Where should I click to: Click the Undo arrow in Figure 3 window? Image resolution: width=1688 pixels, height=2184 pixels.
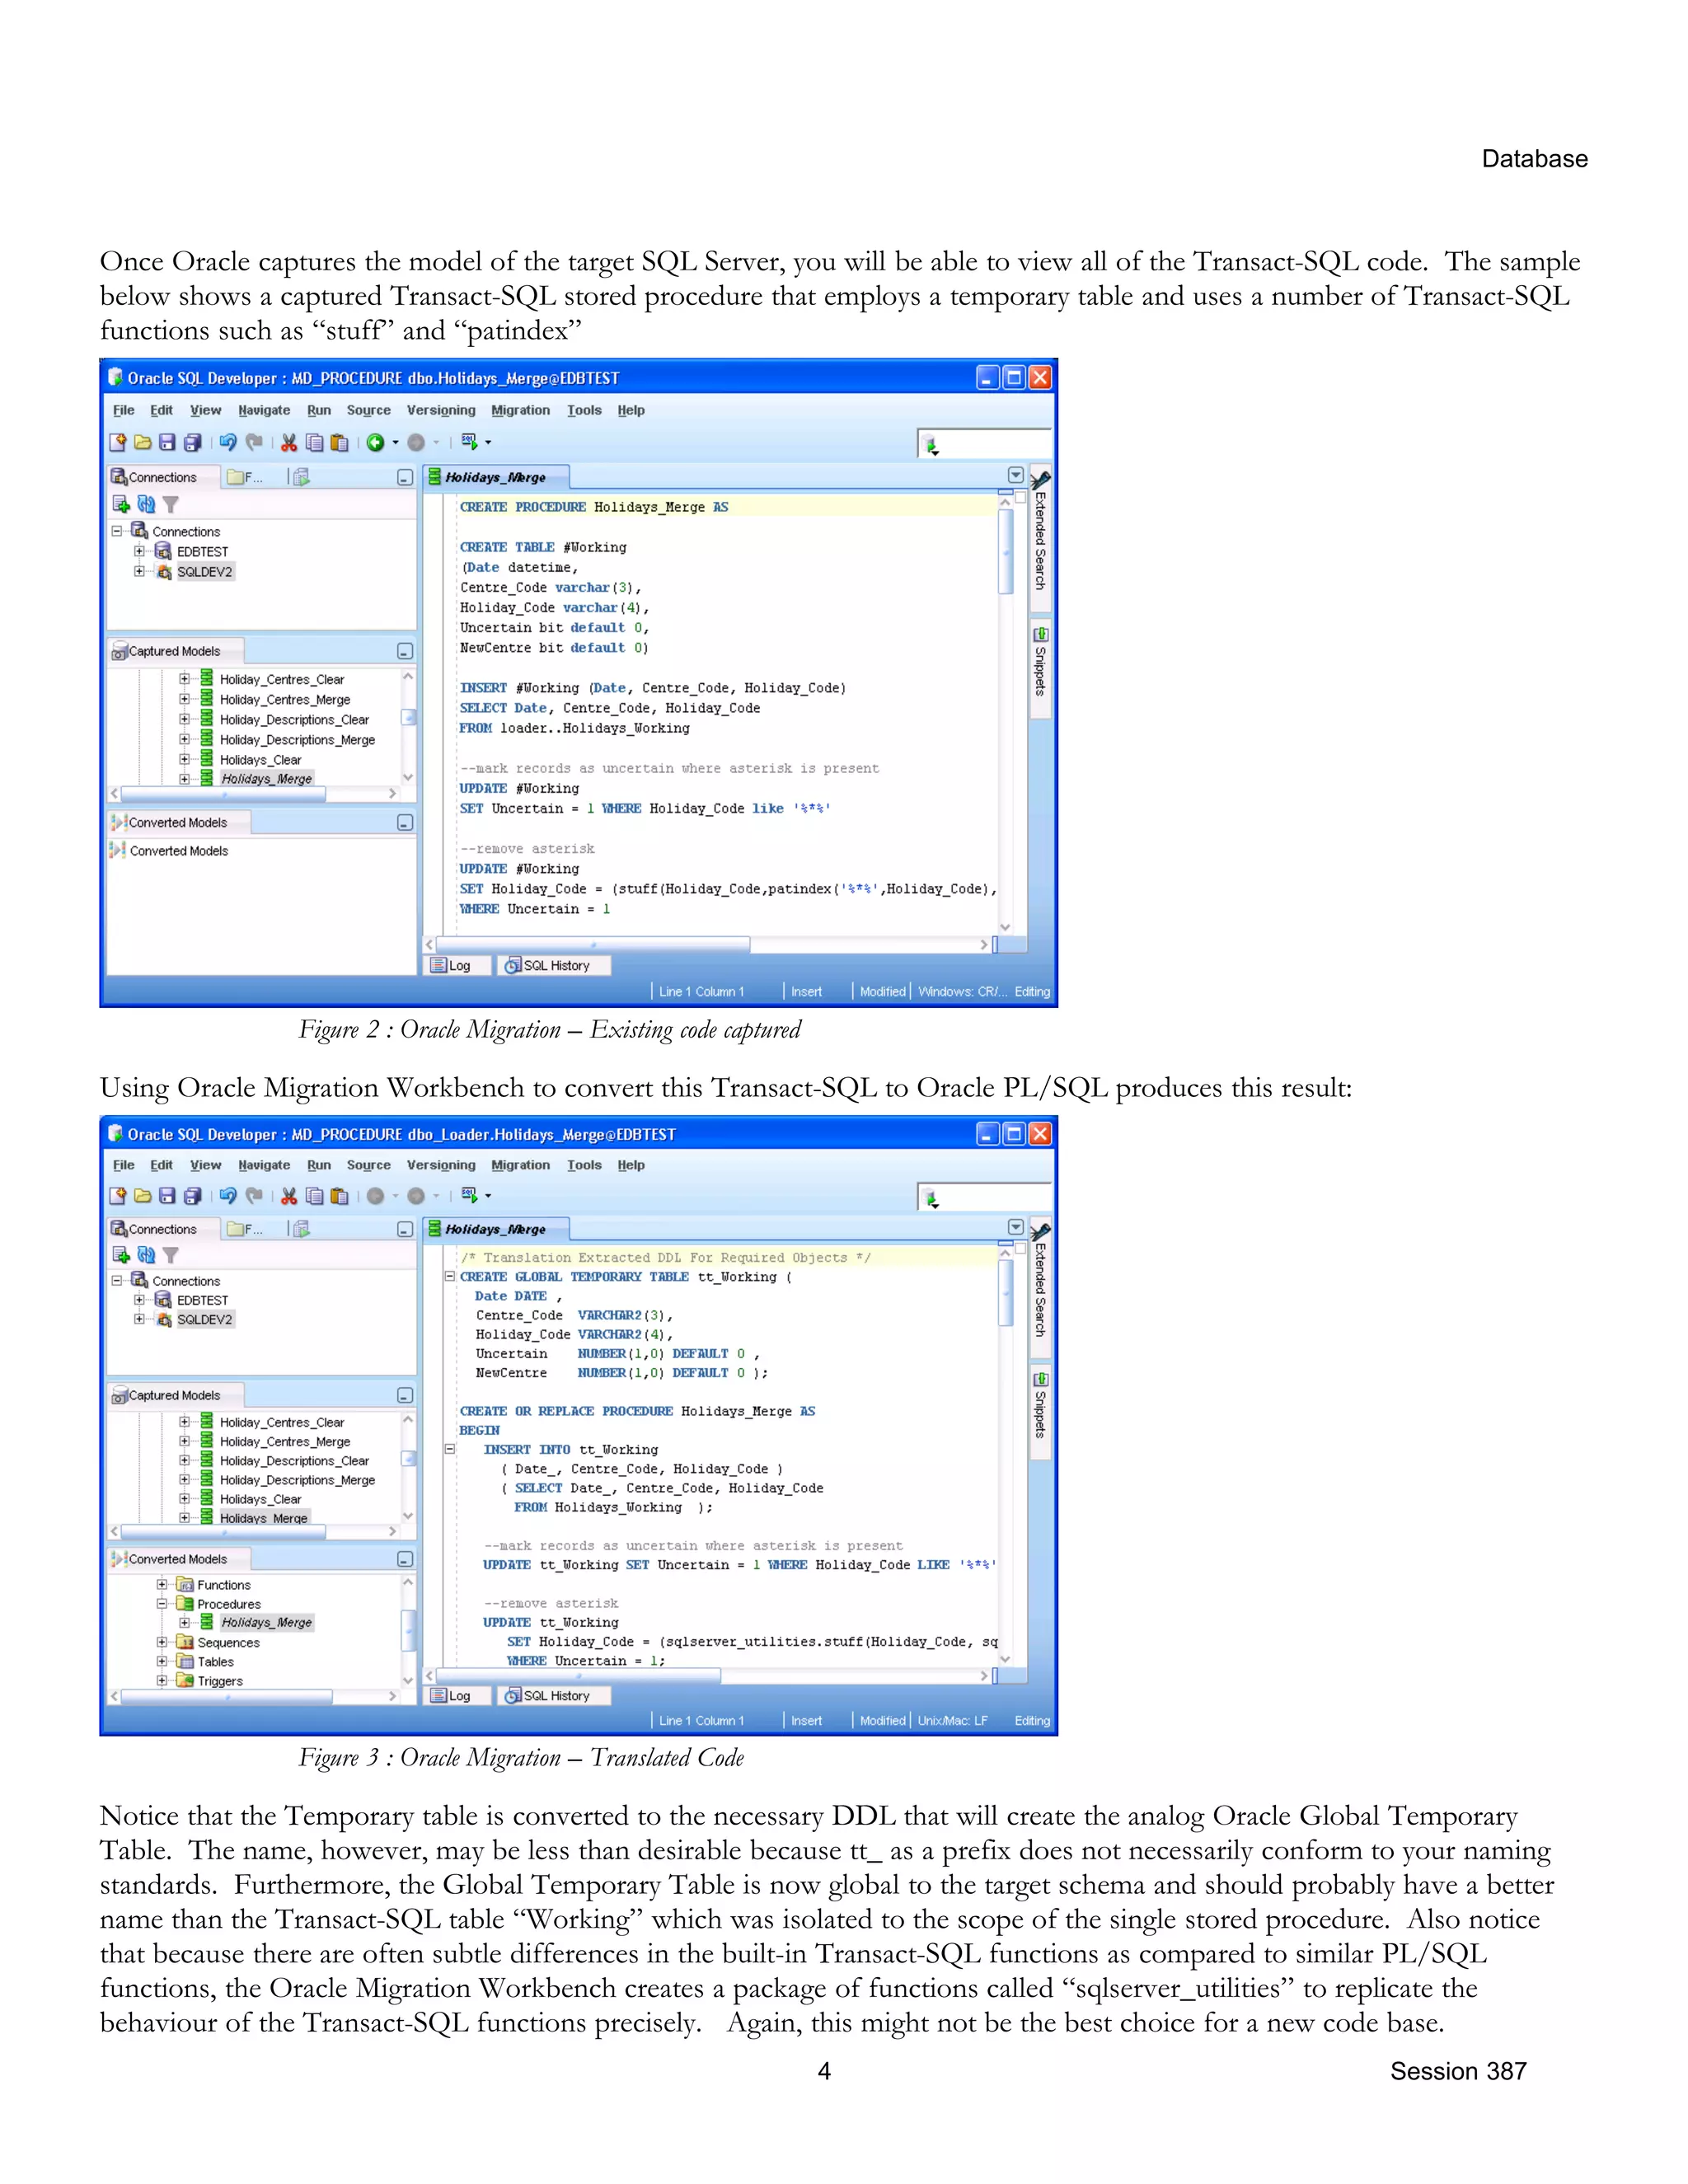tap(228, 1195)
